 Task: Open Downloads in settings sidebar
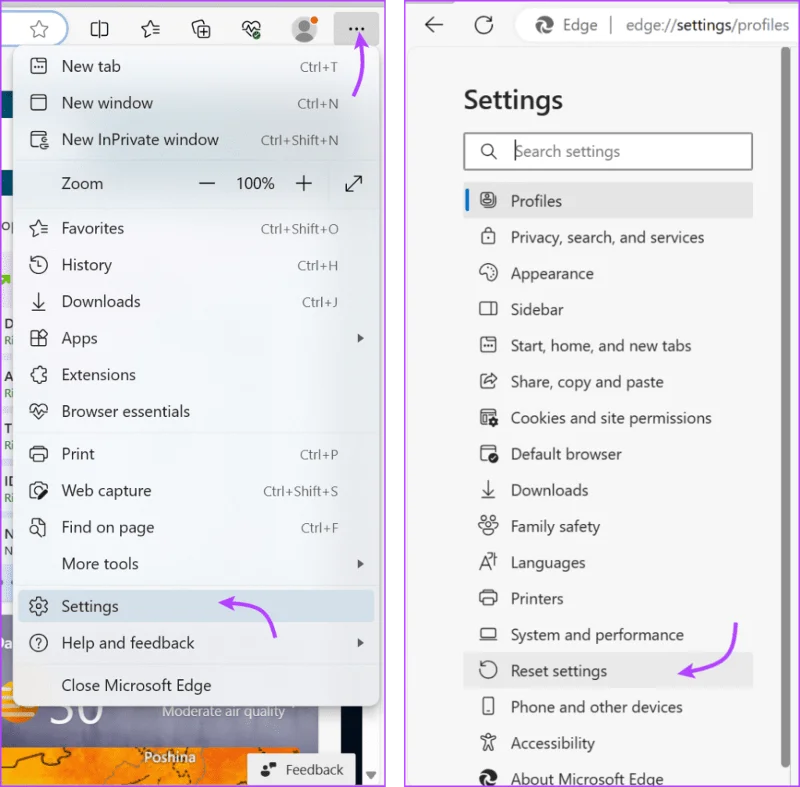point(608,490)
